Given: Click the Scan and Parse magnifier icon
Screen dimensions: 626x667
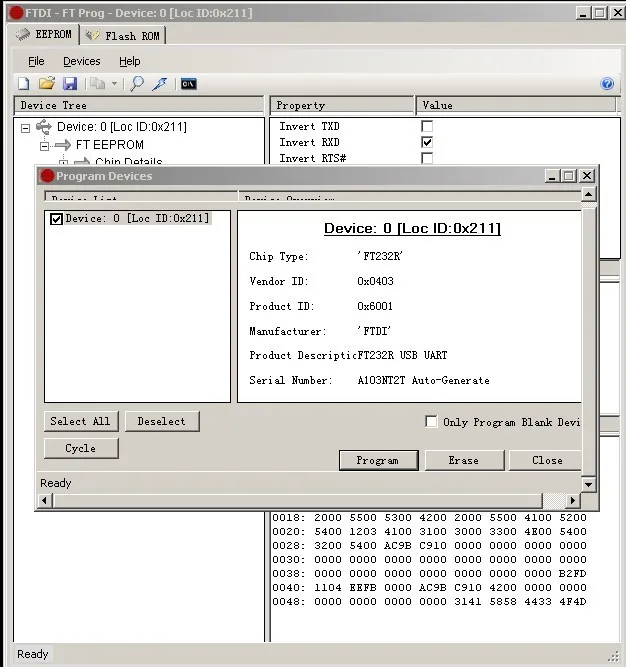Looking at the screenshot, I should (x=137, y=84).
